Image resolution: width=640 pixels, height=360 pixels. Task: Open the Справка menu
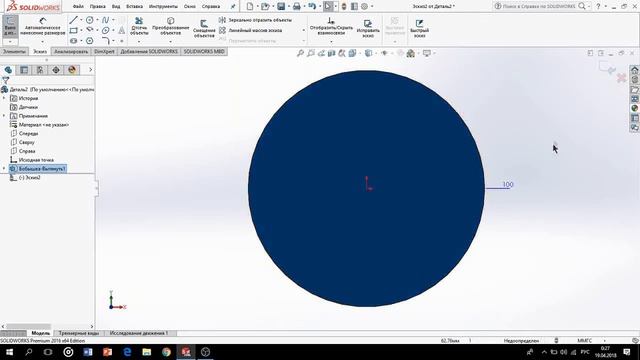211,7
